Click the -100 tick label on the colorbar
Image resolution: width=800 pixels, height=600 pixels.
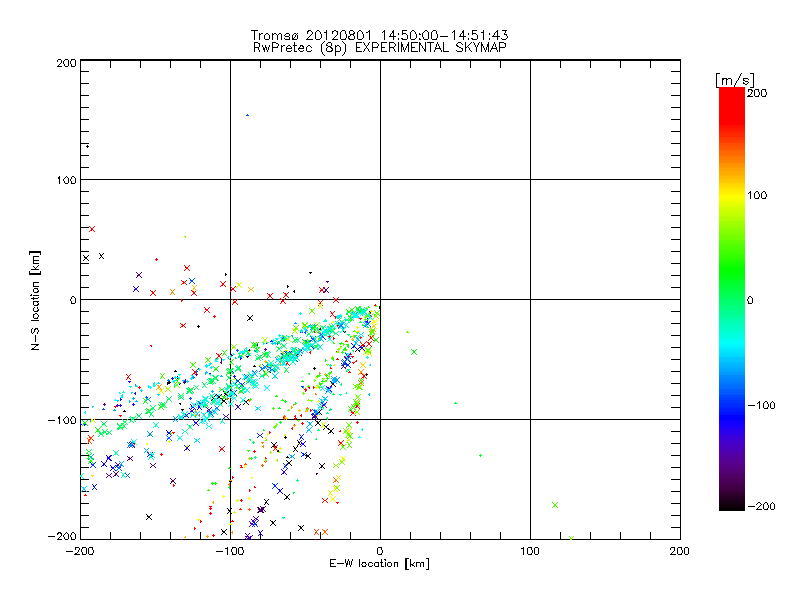click(x=761, y=405)
